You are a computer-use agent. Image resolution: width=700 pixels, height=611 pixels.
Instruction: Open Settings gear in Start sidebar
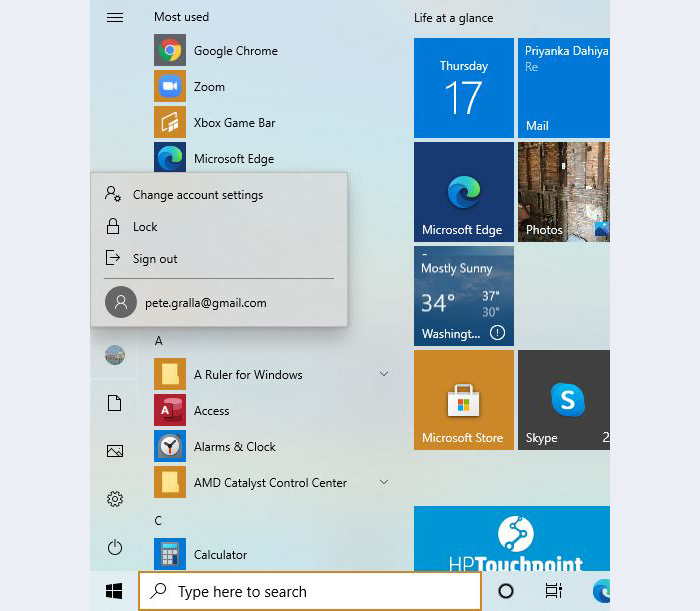[115, 499]
